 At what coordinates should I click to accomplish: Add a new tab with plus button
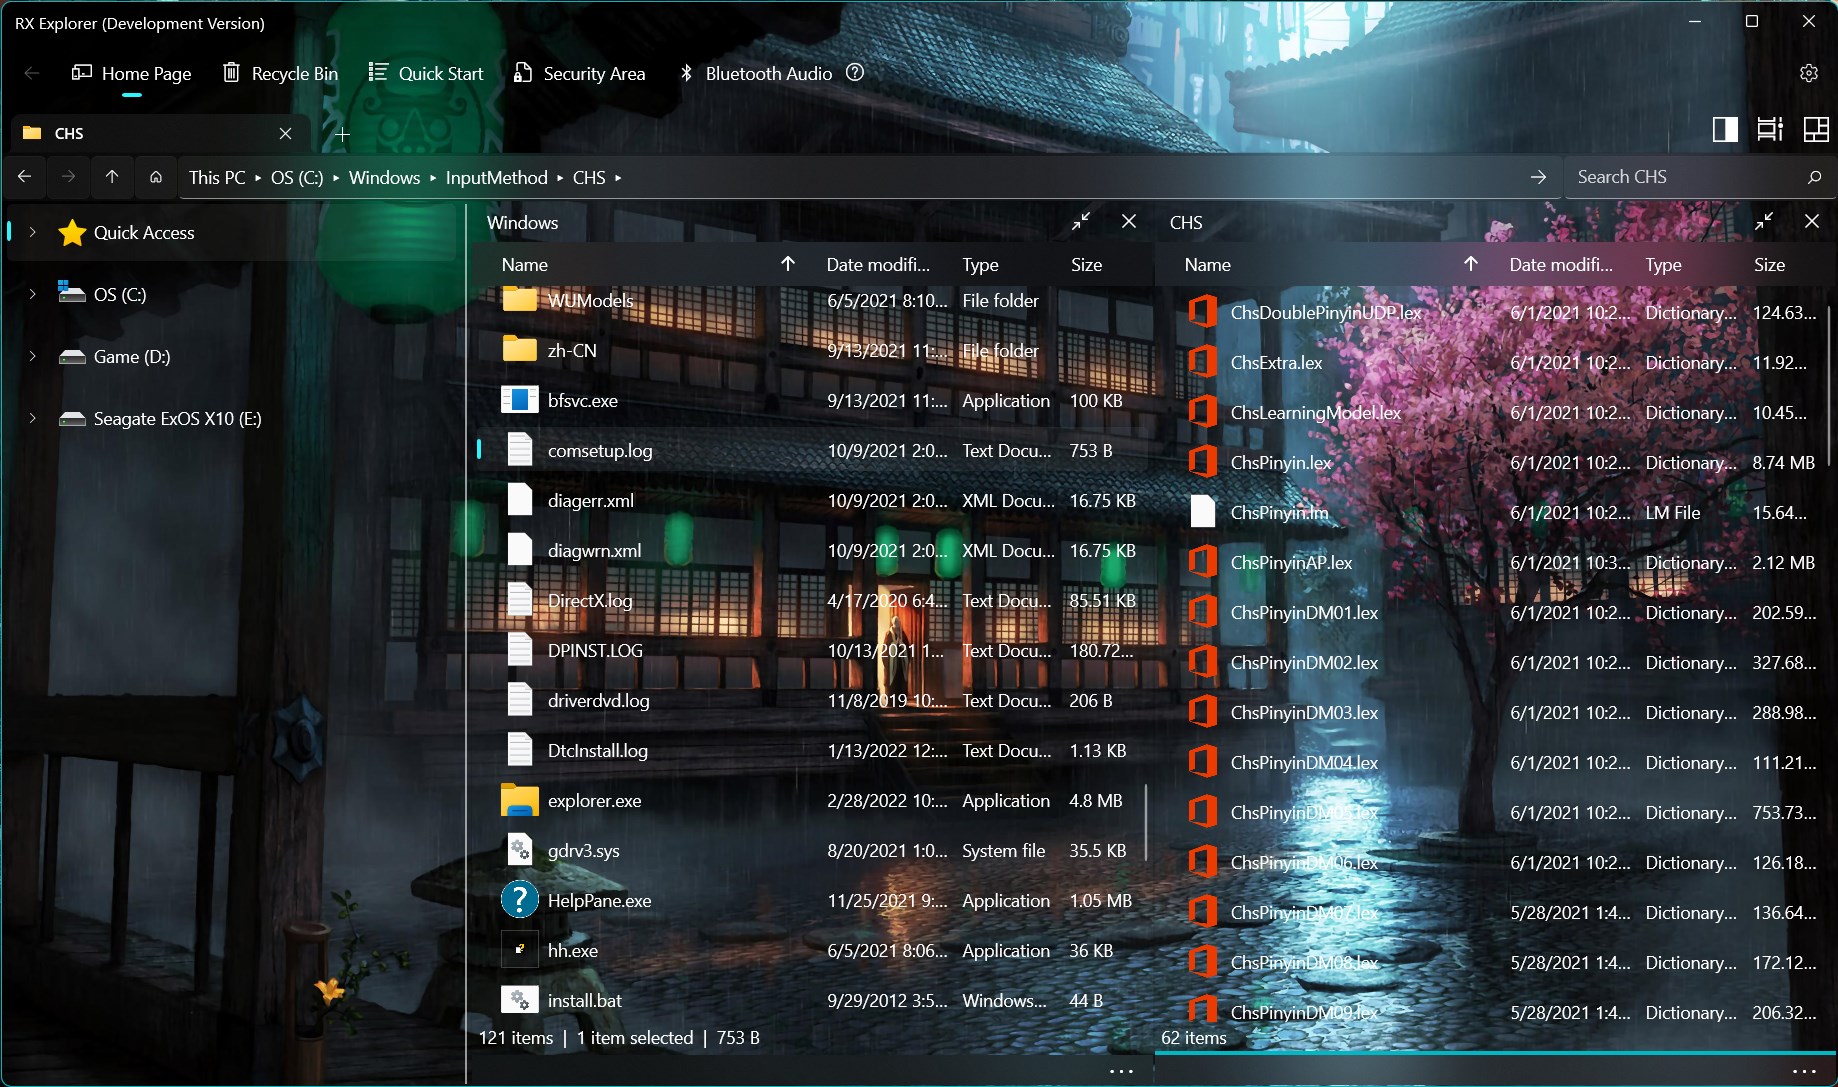(x=342, y=134)
